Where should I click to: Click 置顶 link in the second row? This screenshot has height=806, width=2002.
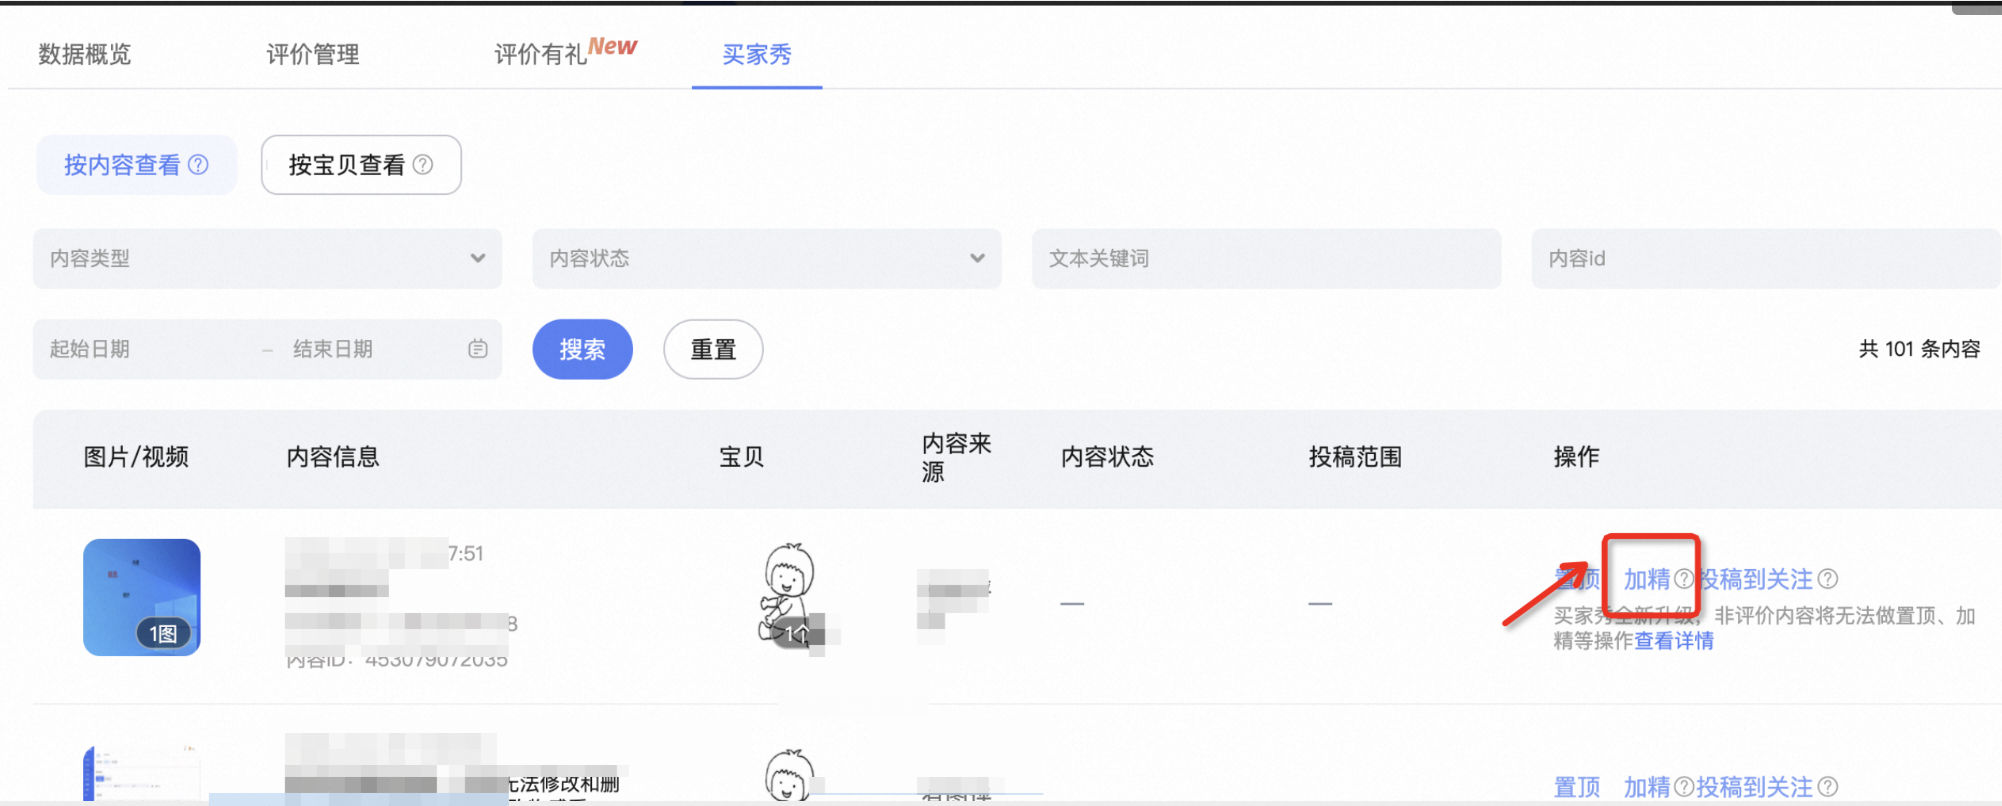(x=1577, y=787)
